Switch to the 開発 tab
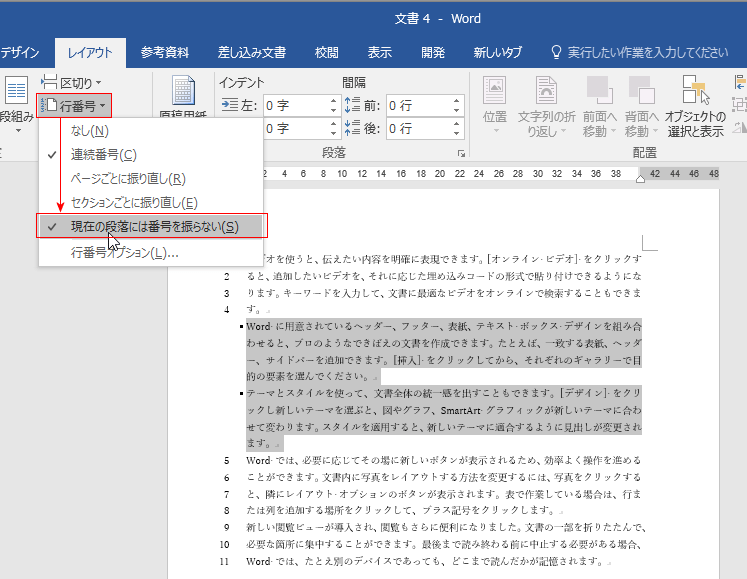The height and width of the screenshot is (579, 747). [x=433, y=52]
